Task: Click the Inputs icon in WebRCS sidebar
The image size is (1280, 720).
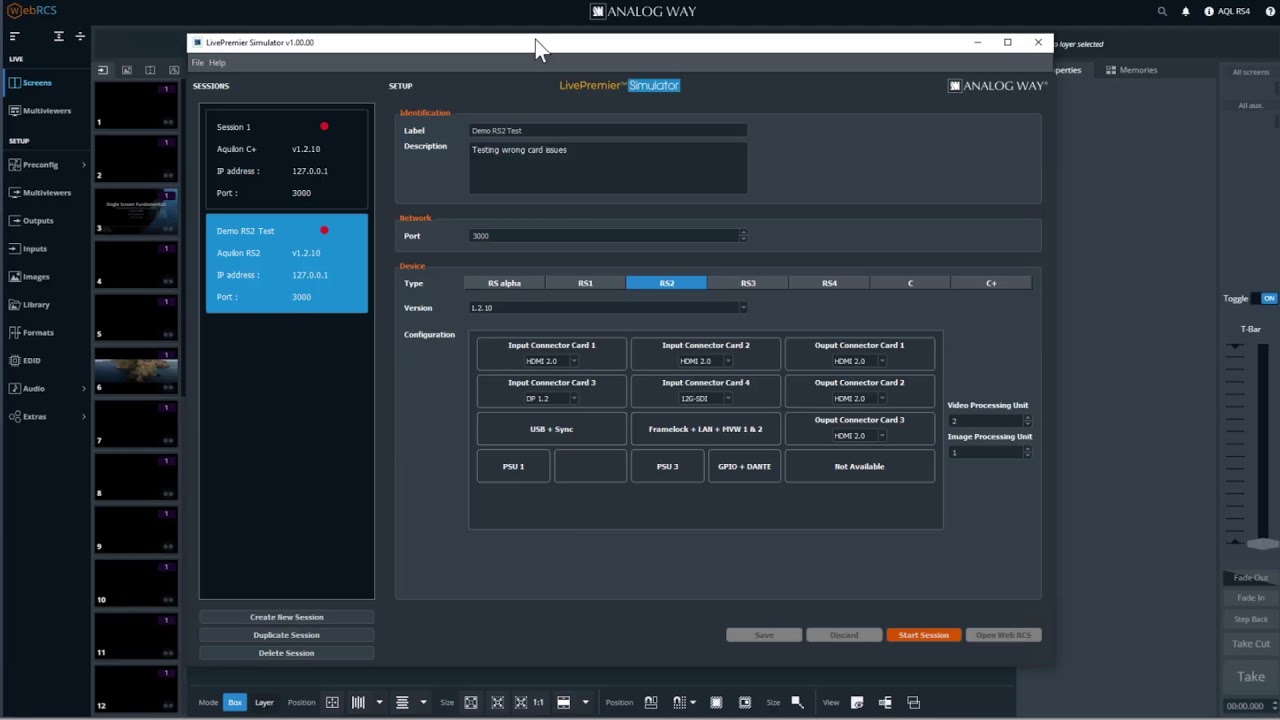Action: [x=15, y=249]
